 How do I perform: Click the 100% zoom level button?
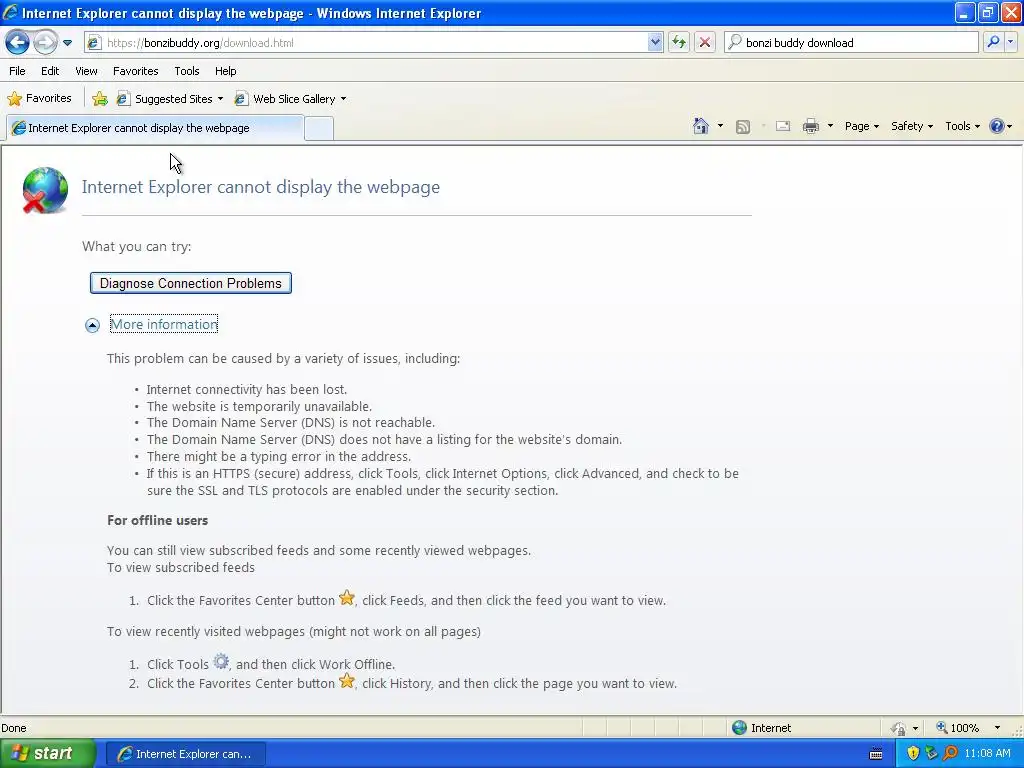point(958,728)
